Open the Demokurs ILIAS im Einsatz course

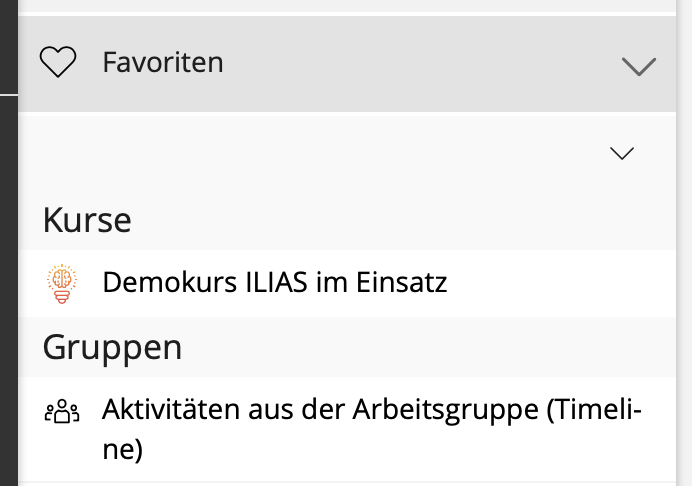[x=274, y=283]
